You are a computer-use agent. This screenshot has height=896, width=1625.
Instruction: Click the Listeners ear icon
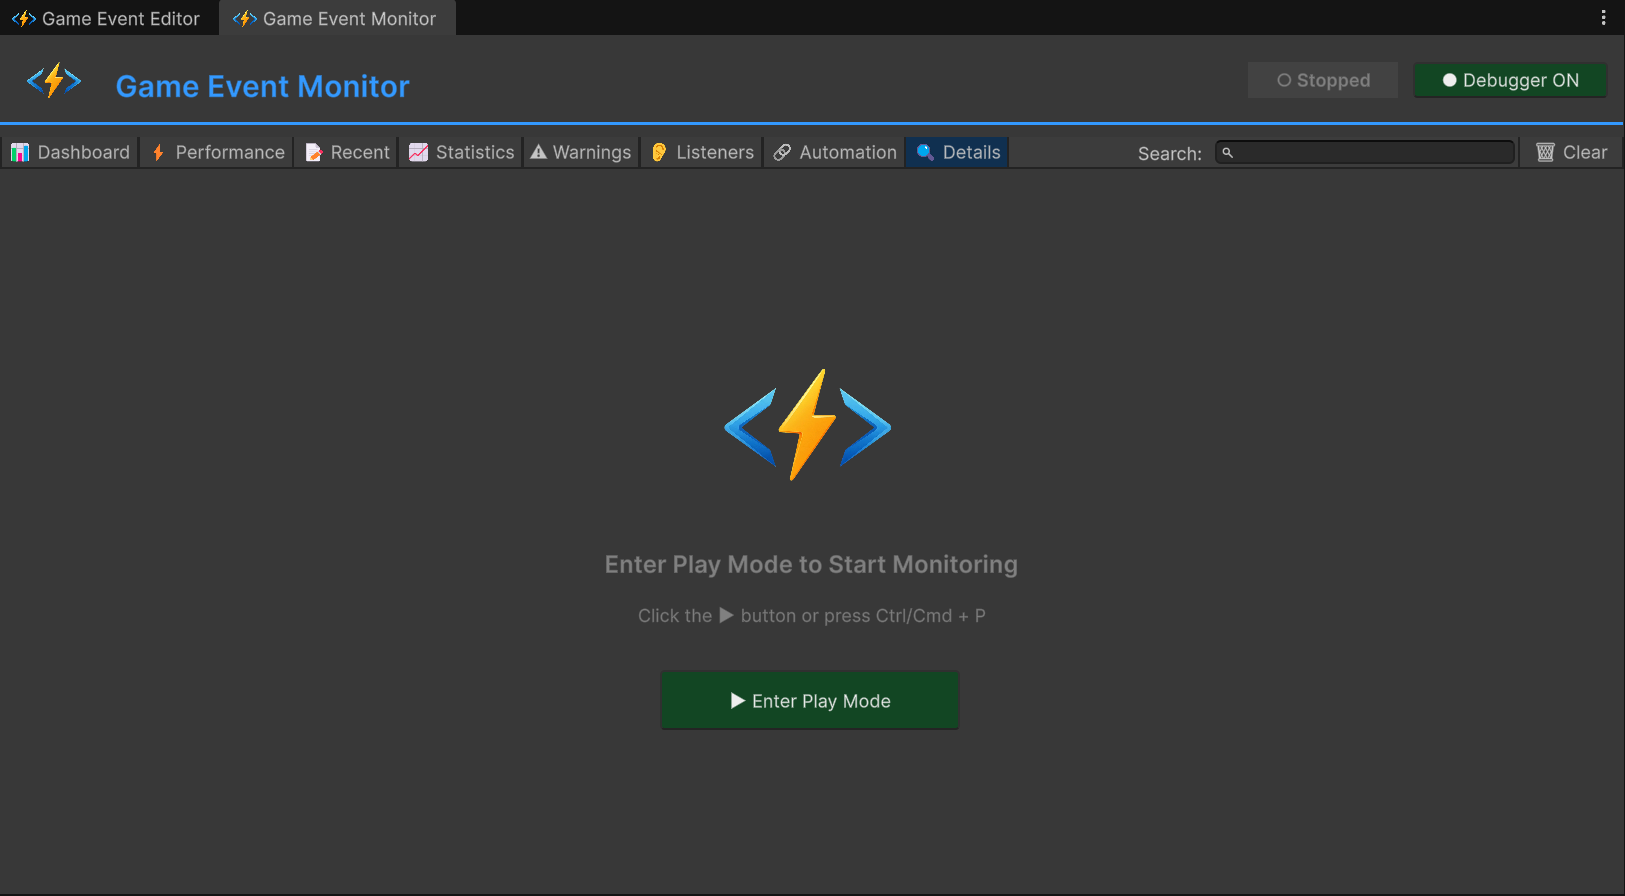[659, 152]
